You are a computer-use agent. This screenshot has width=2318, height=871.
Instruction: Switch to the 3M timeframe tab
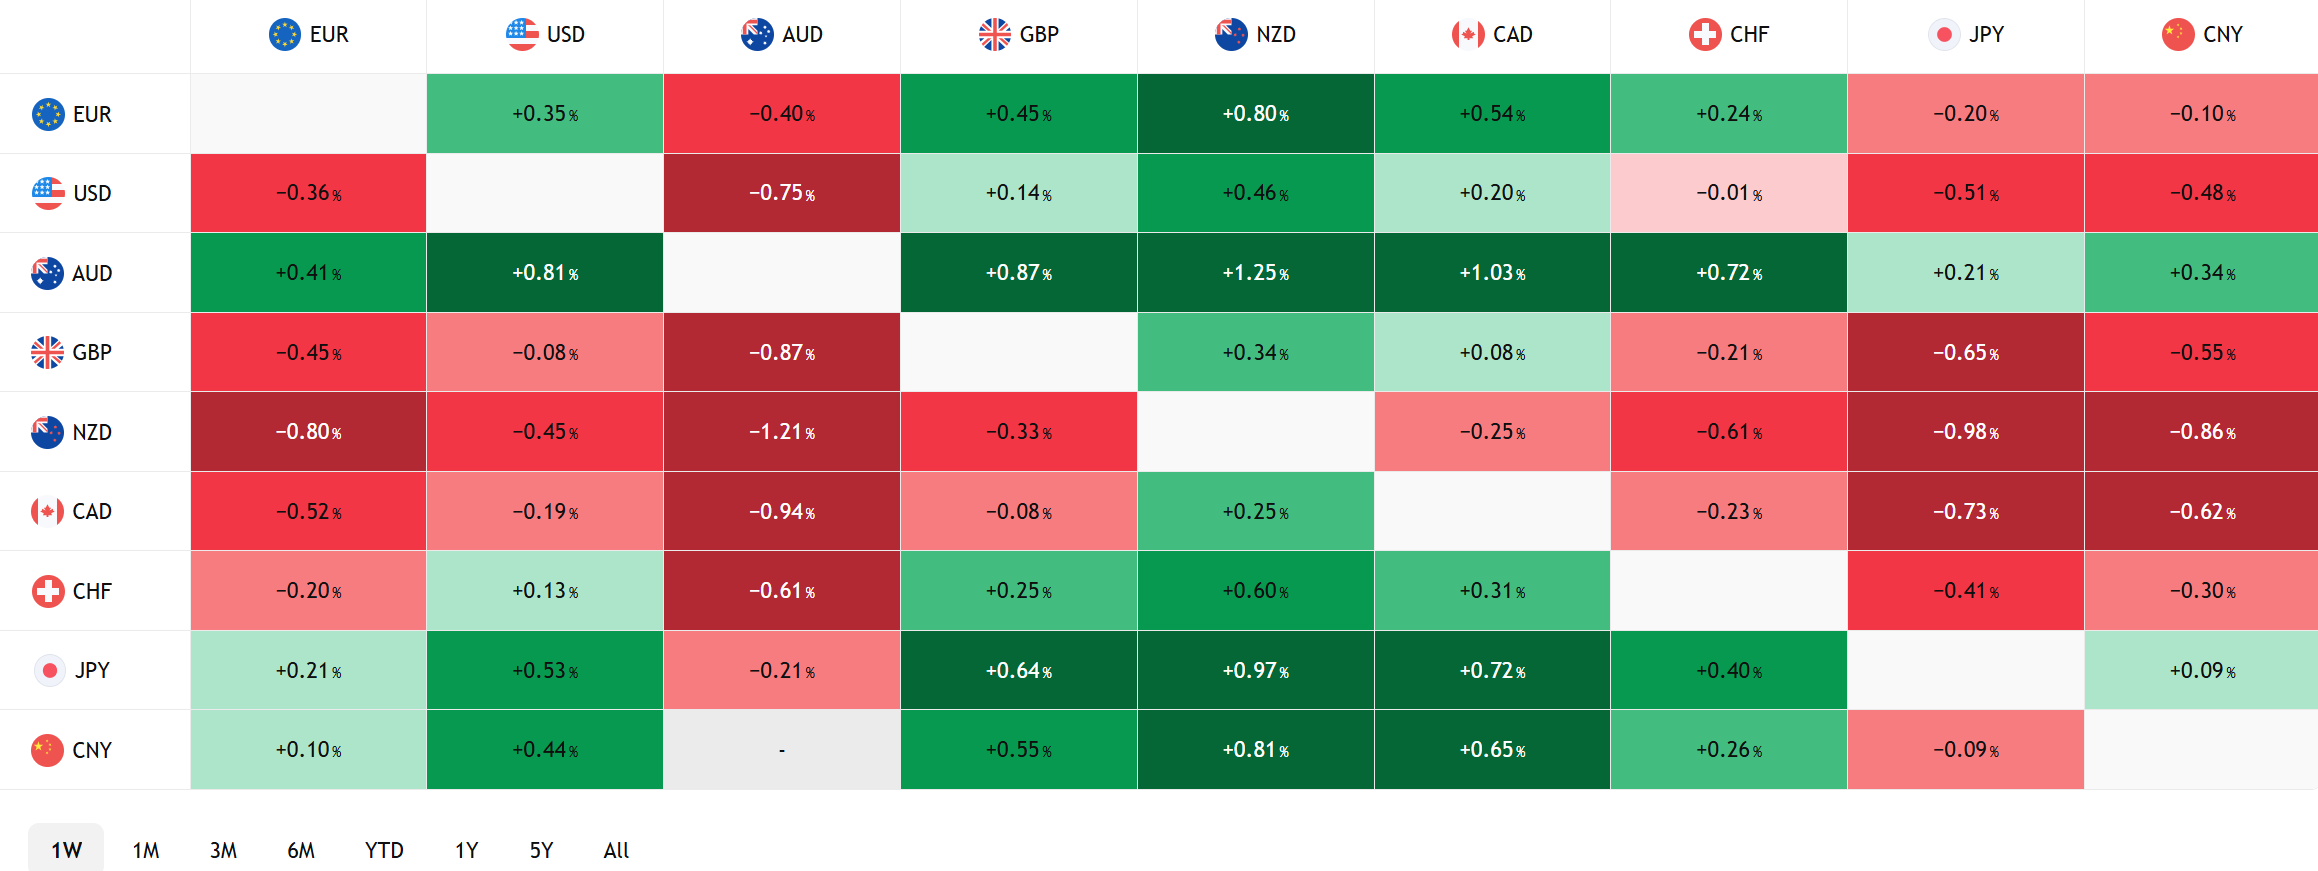pyautogui.click(x=223, y=850)
